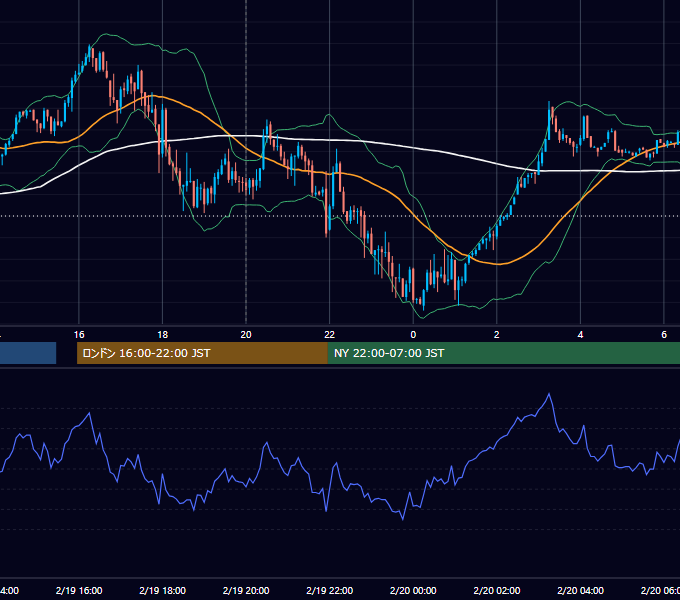Image resolution: width=680 pixels, height=600 pixels.
Task: Click the 2/20 04:00 label on indicator axis
Action: [x=580, y=590]
